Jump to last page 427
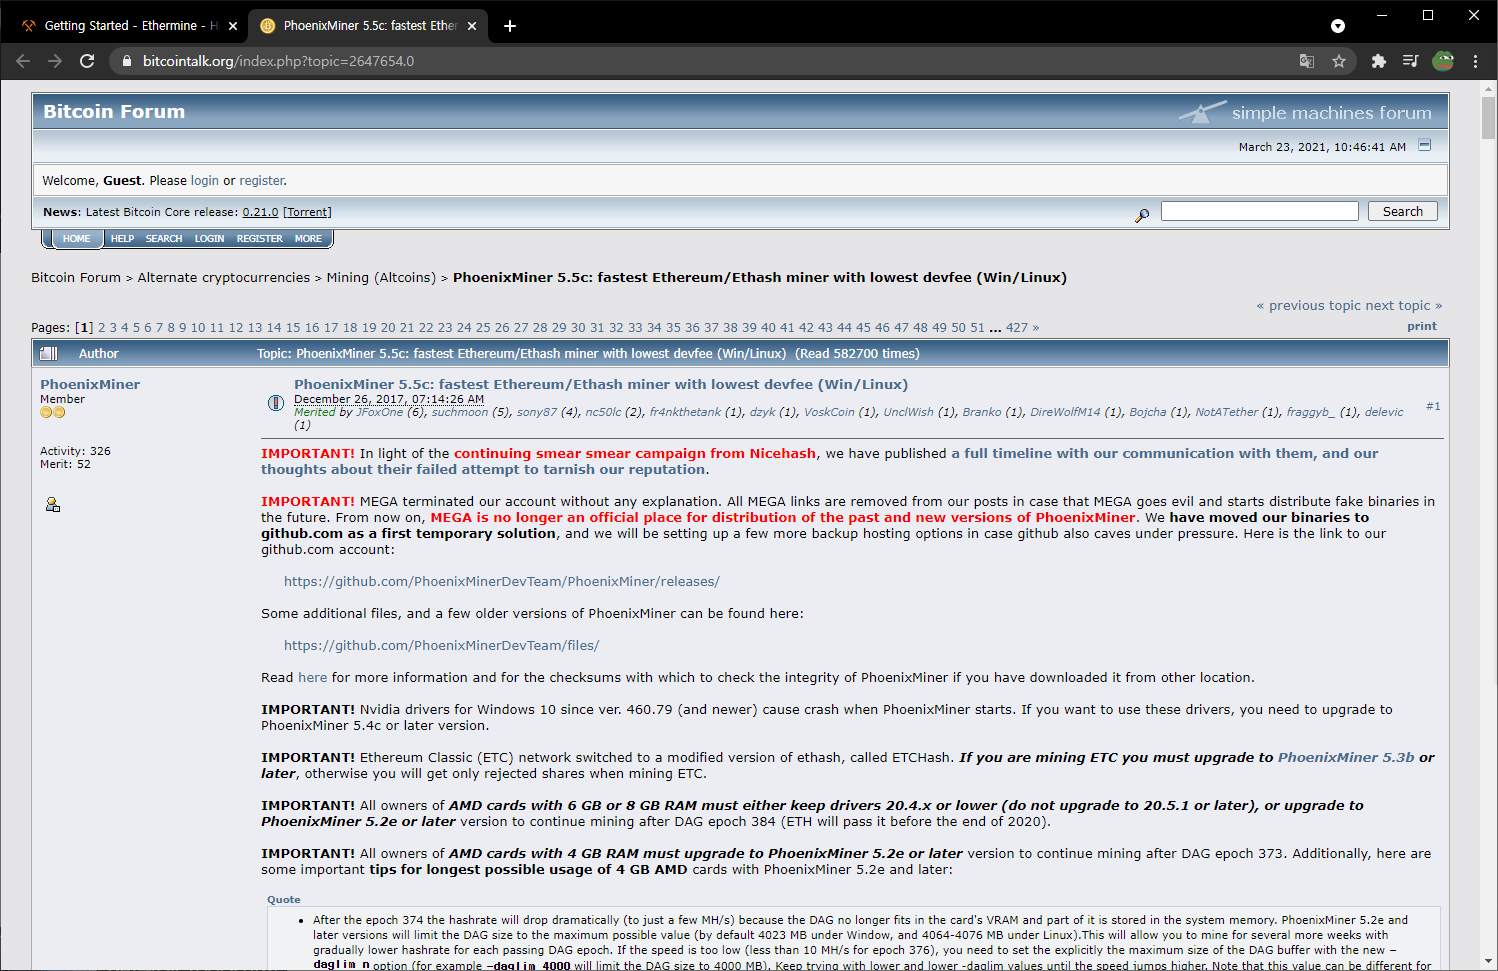Image resolution: width=1498 pixels, height=971 pixels. (x=1017, y=328)
